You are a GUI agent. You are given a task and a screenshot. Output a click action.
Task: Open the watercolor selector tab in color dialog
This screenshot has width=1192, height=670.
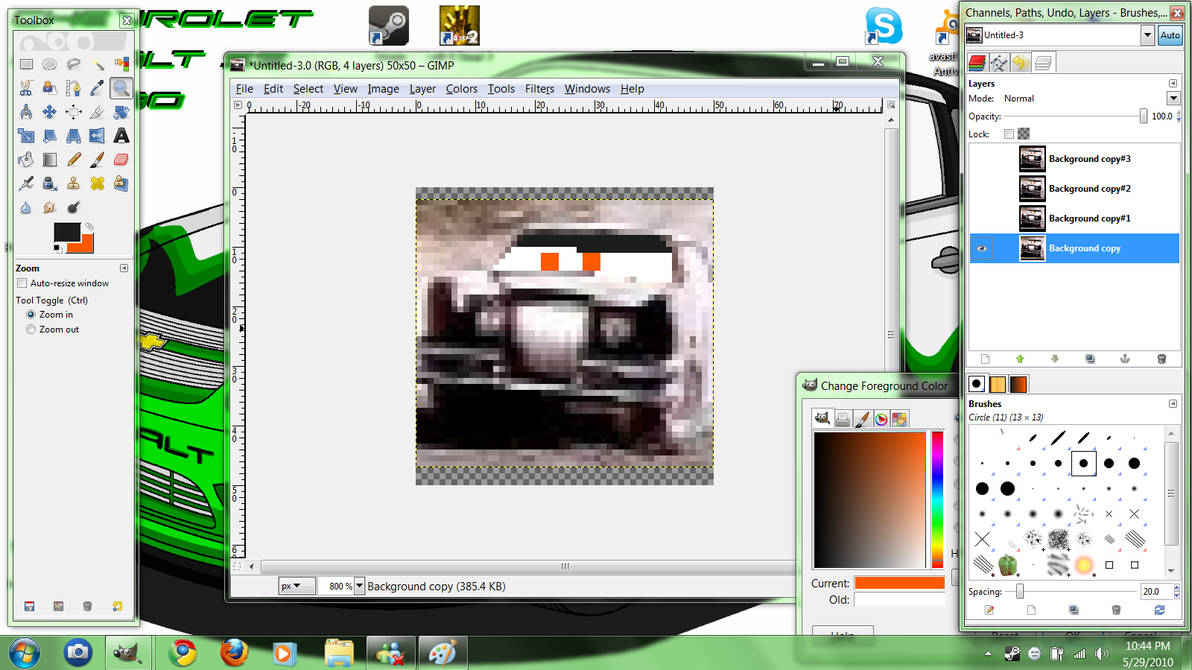(861, 419)
